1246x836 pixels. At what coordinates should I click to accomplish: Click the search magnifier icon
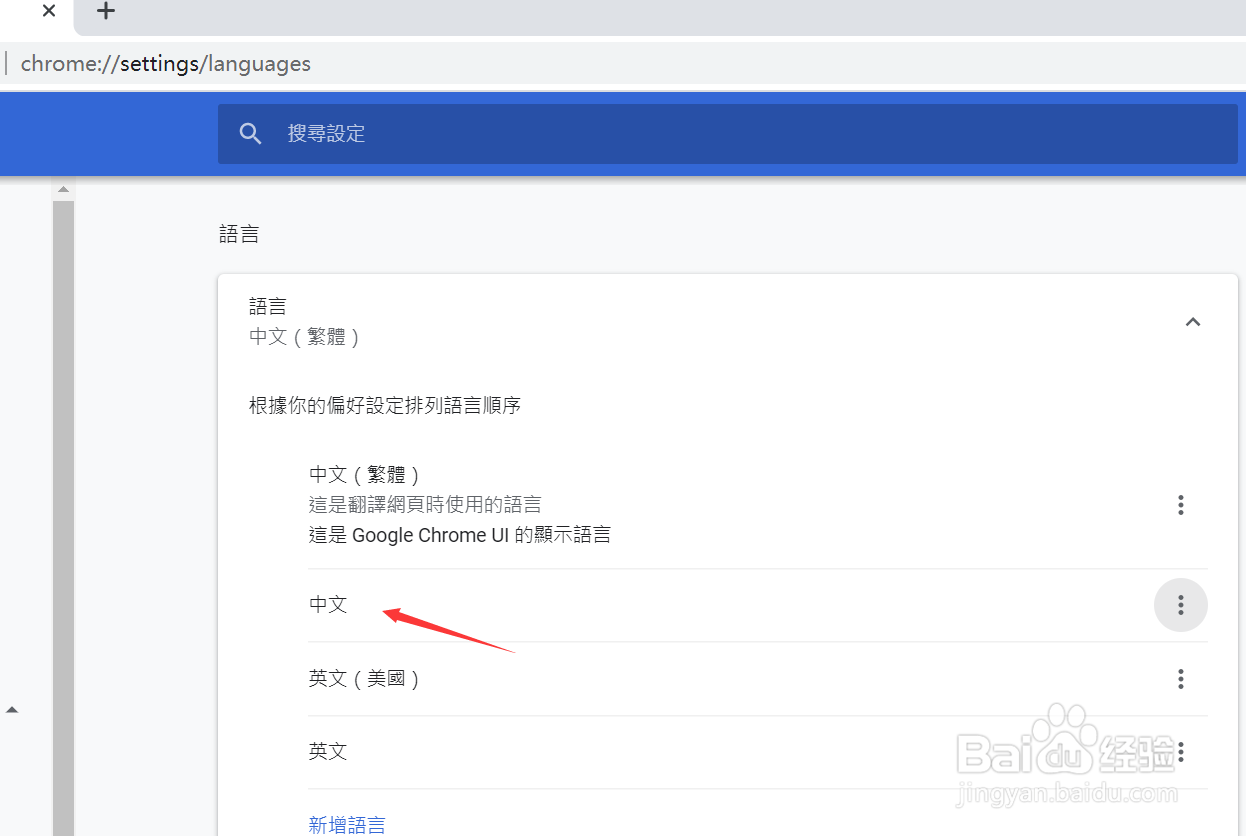point(250,133)
